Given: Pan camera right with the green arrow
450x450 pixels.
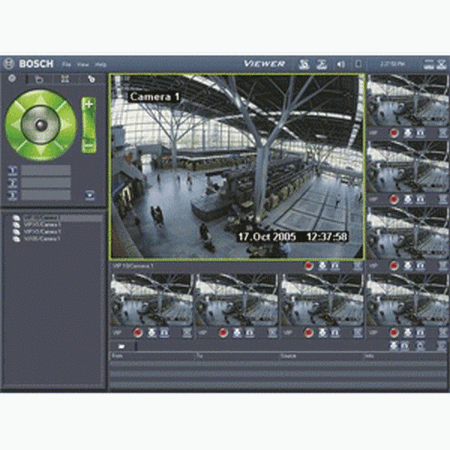Looking at the screenshot, I should point(68,125).
